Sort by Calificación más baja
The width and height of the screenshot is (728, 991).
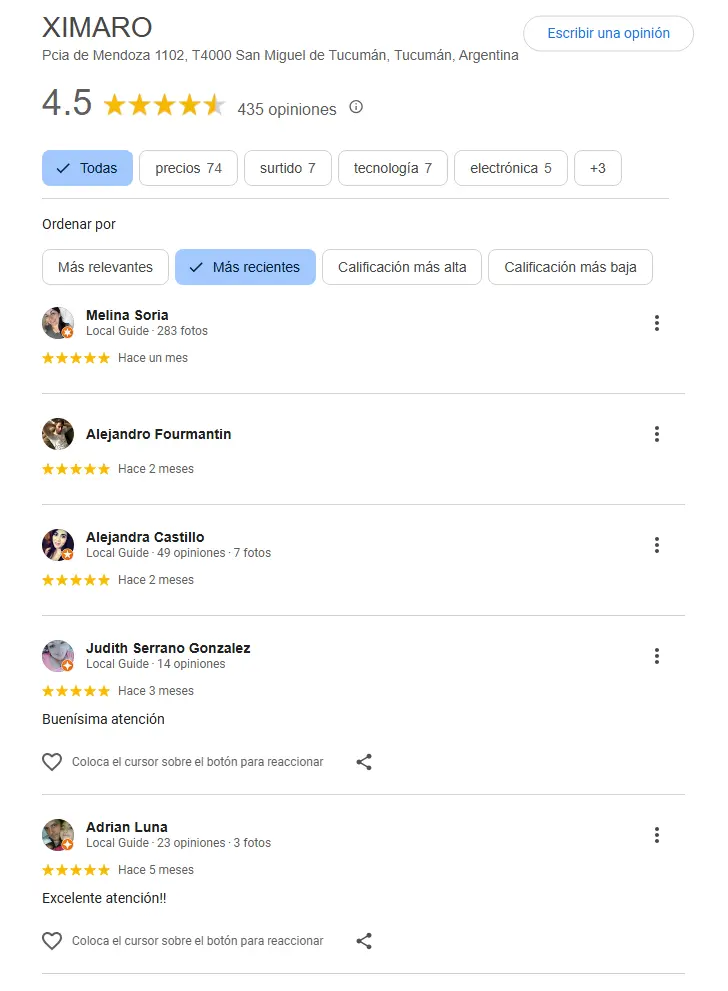(570, 267)
